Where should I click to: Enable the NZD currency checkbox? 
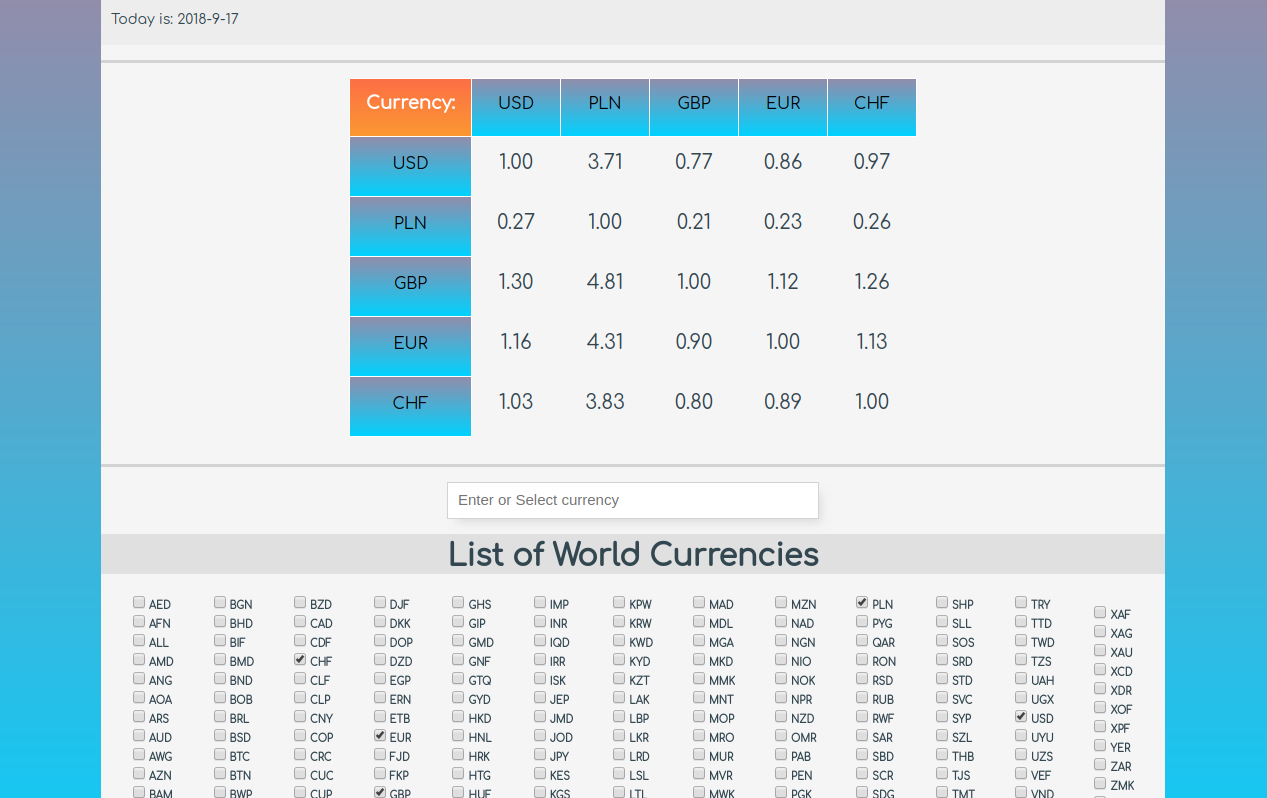pos(781,716)
